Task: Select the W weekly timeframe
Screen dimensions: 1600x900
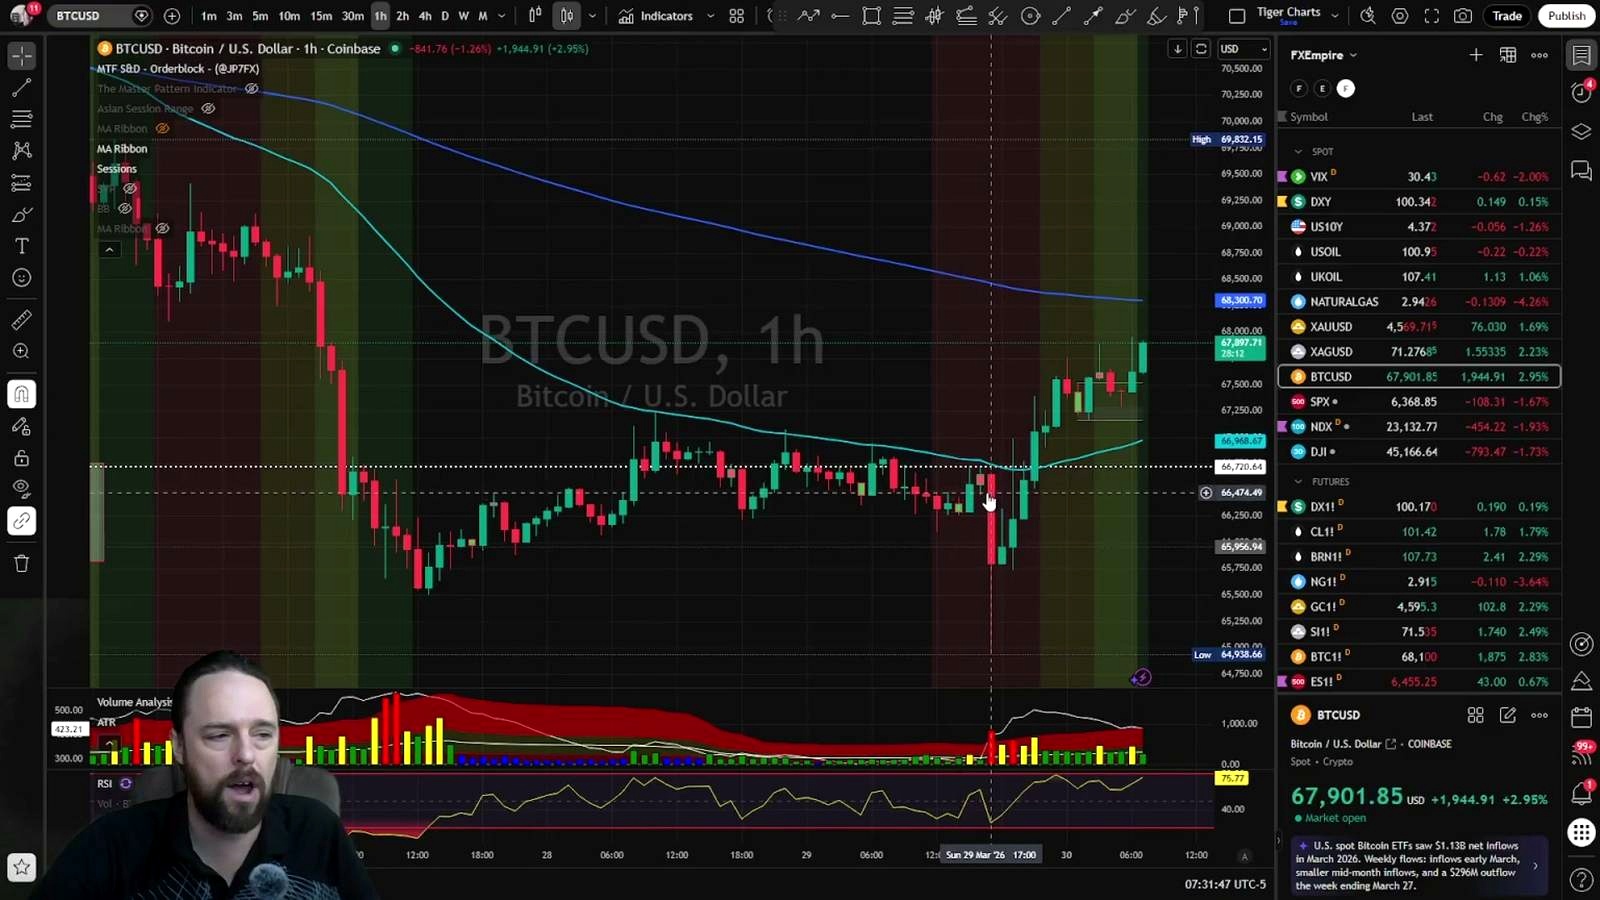Action: pos(463,16)
